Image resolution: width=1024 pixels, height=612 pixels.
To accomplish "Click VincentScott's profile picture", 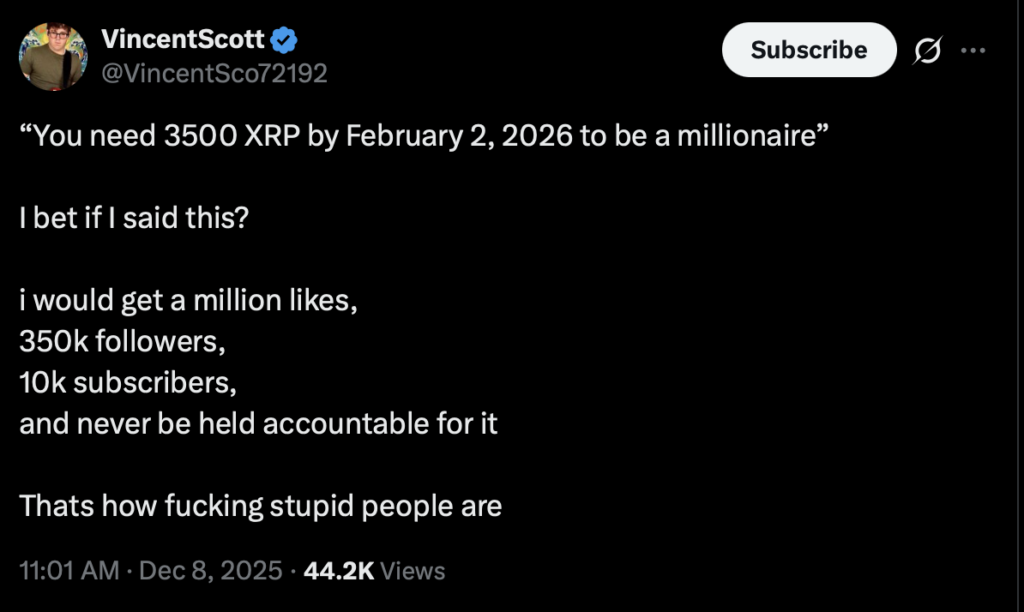I will (54, 54).
